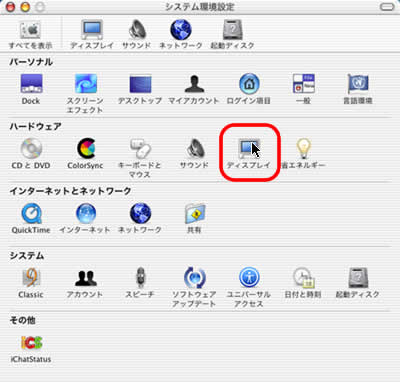The height and width of the screenshot is (382, 400).
Task: Open the CD と DVD preferences icon
Action: point(31,148)
